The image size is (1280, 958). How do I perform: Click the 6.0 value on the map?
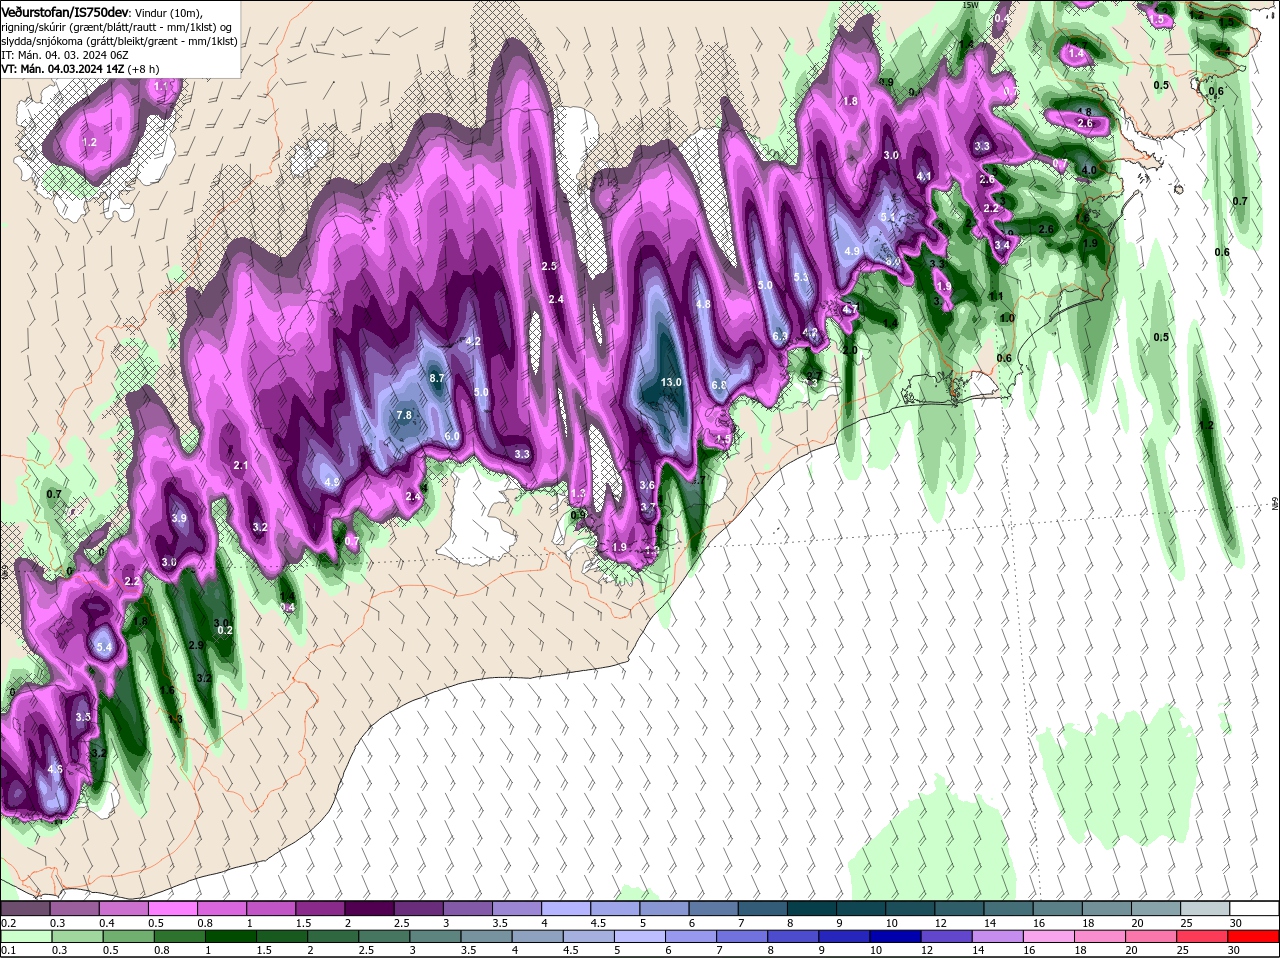(x=452, y=436)
